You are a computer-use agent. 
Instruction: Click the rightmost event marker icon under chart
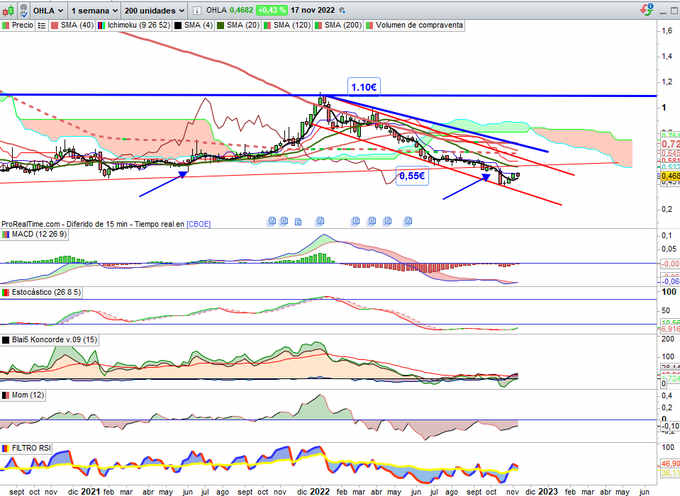(408, 221)
